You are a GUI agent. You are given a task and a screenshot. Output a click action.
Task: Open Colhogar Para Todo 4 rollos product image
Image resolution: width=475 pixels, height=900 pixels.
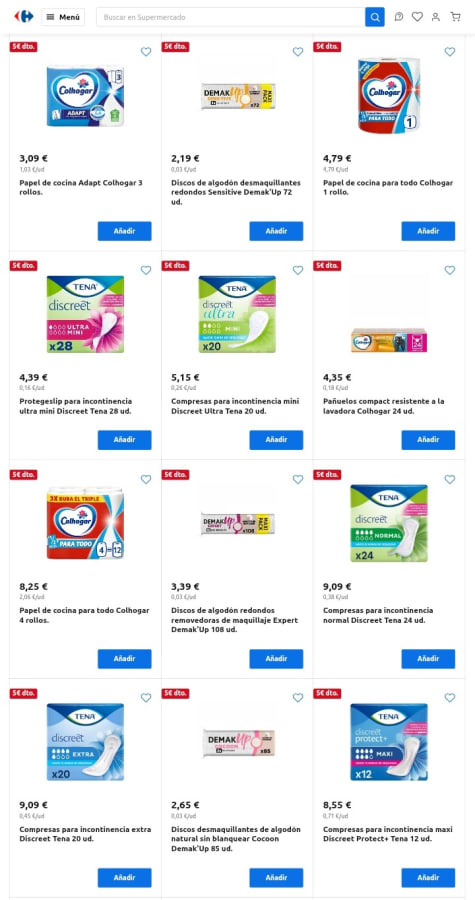point(85,523)
